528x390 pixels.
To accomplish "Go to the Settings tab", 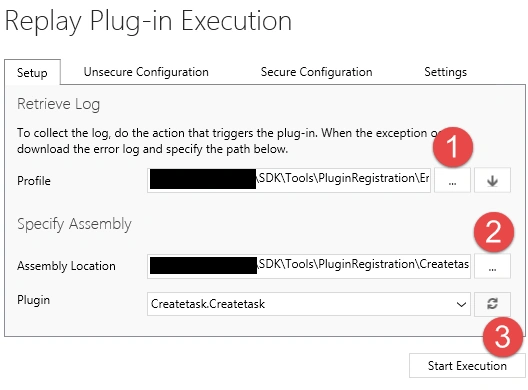I will [445, 72].
